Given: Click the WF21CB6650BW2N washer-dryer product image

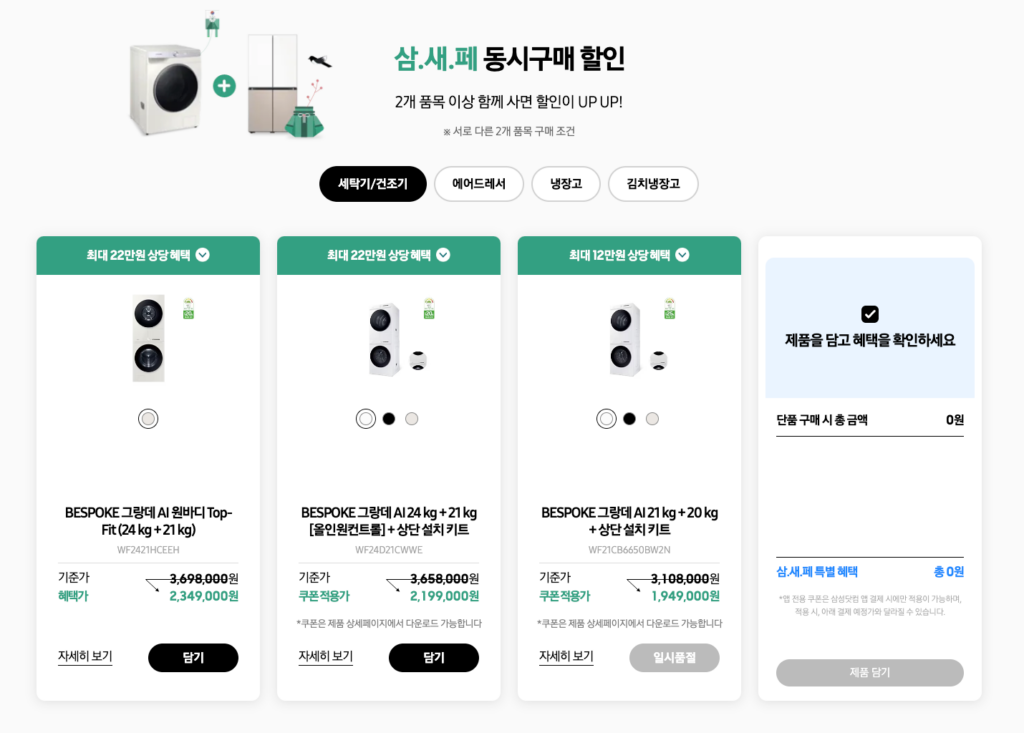Looking at the screenshot, I should pos(626,338).
